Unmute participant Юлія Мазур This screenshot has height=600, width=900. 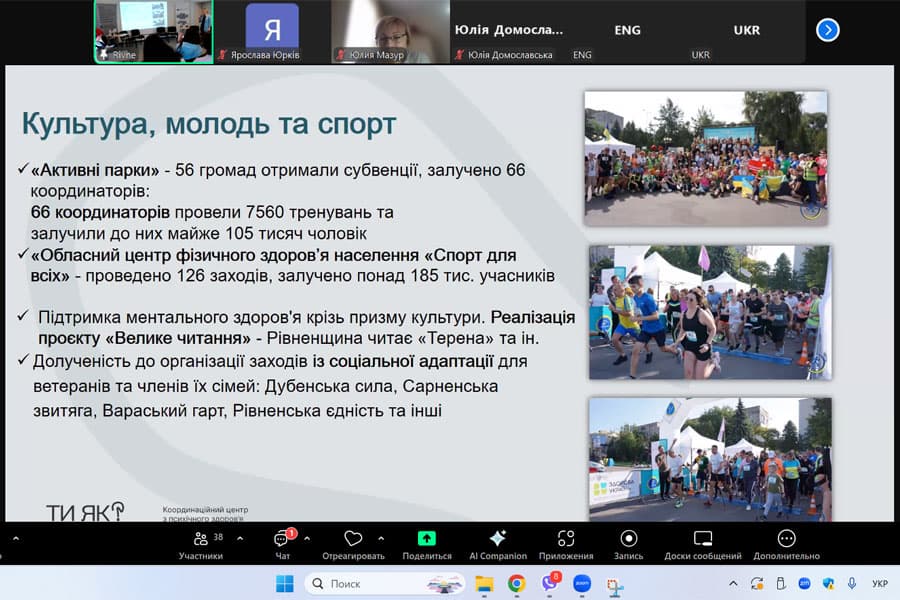(x=340, y=54)
